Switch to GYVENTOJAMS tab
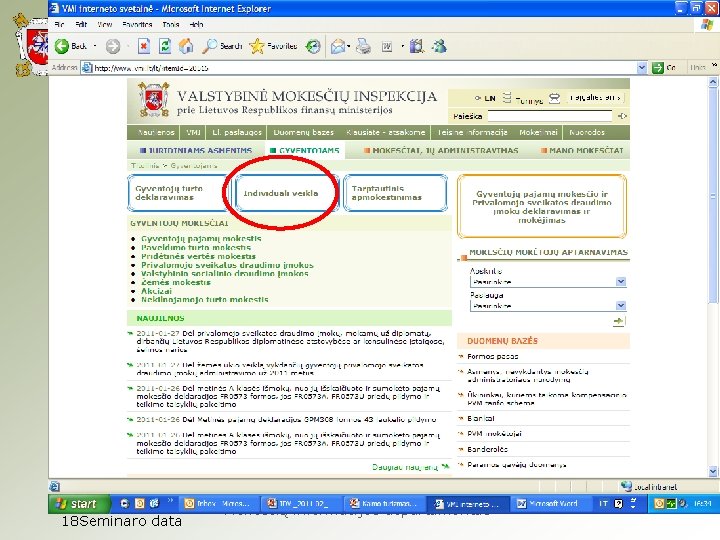 click(305, 150)
